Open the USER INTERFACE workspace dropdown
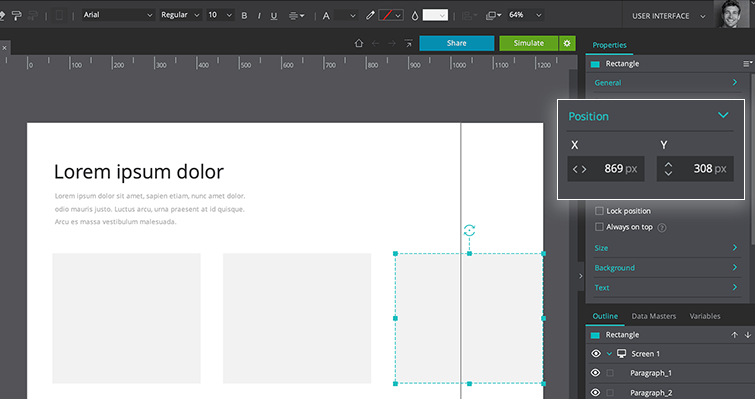 click(x=669, y=16)
